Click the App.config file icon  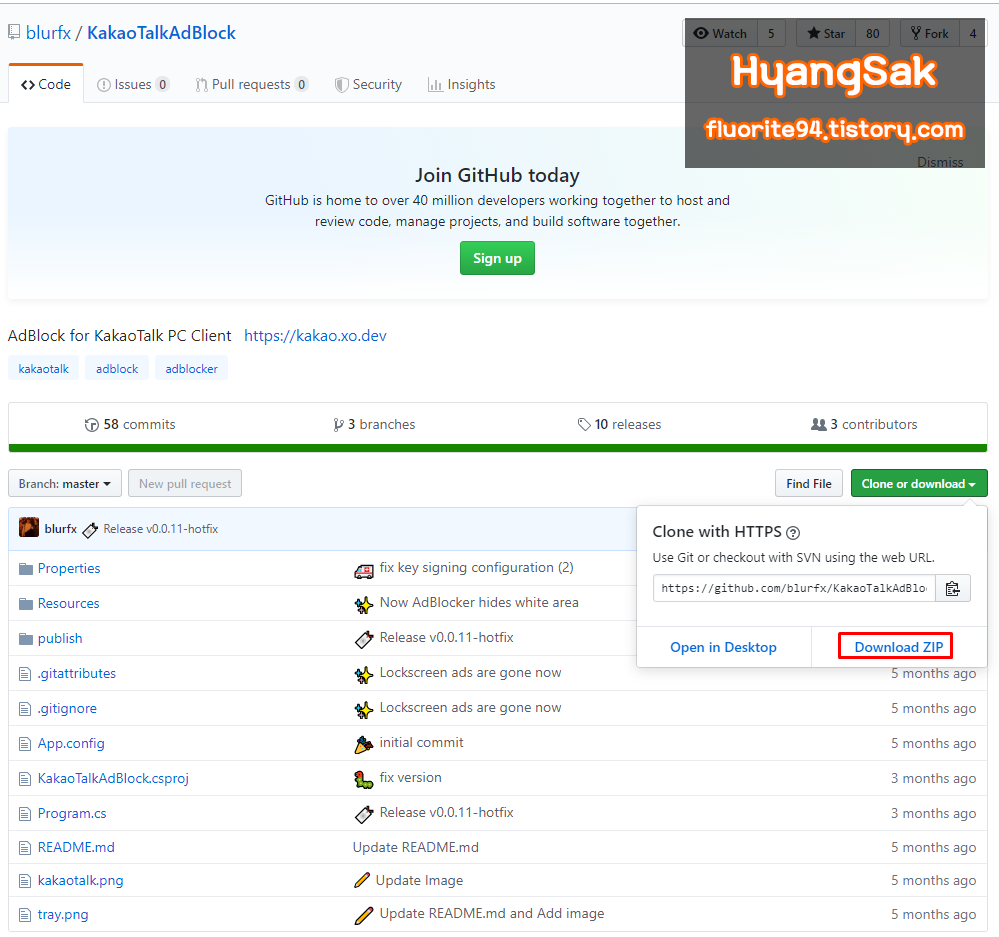tap(25, 744)
